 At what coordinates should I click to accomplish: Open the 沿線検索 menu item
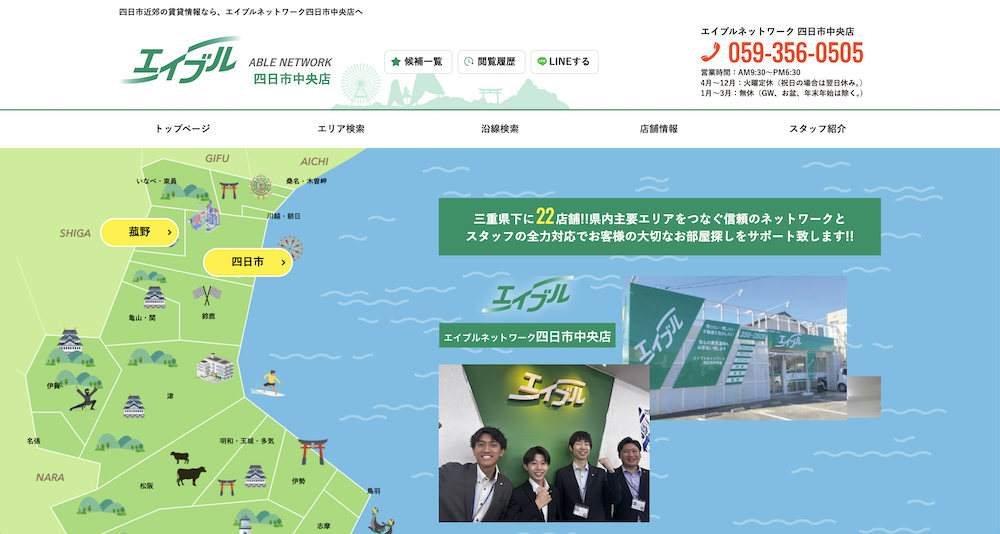pos(500,129)
